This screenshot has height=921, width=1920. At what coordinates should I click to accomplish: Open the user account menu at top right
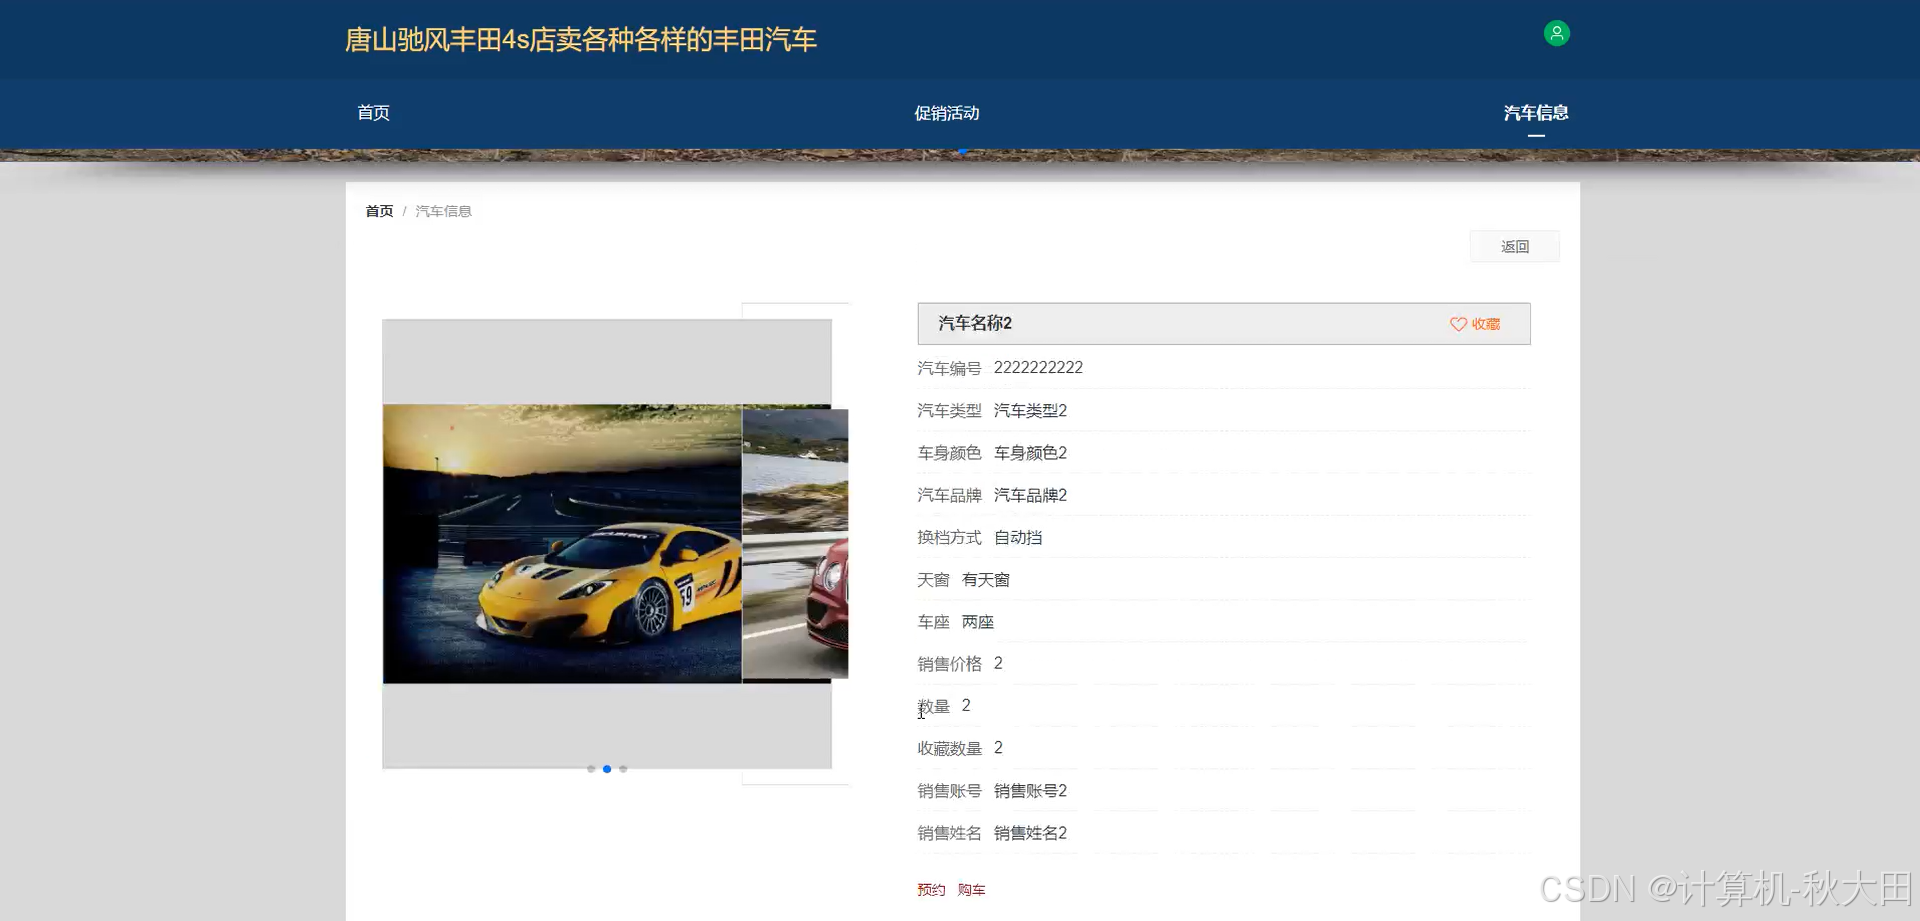(x=1556, y=33)
